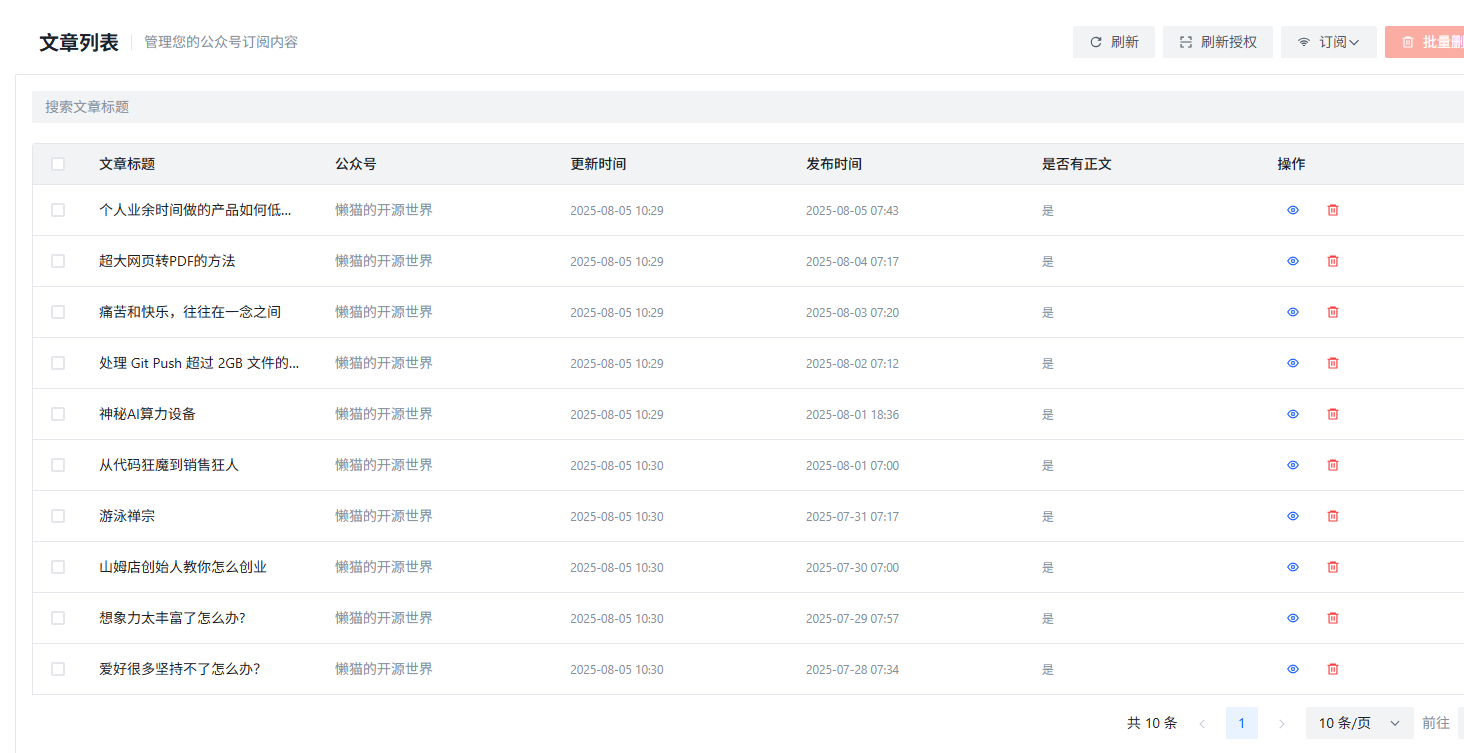View article 山姆店创始人教你怎么创业
The width and height of the screenshot is (1464, 753).
(1293, 567)
